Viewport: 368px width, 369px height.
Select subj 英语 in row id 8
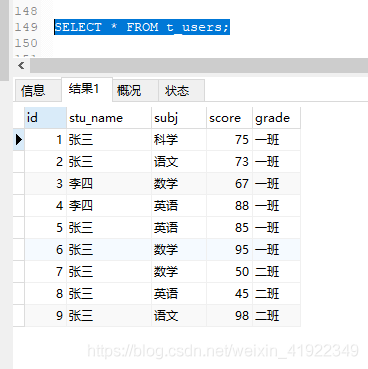coord(179,294)
